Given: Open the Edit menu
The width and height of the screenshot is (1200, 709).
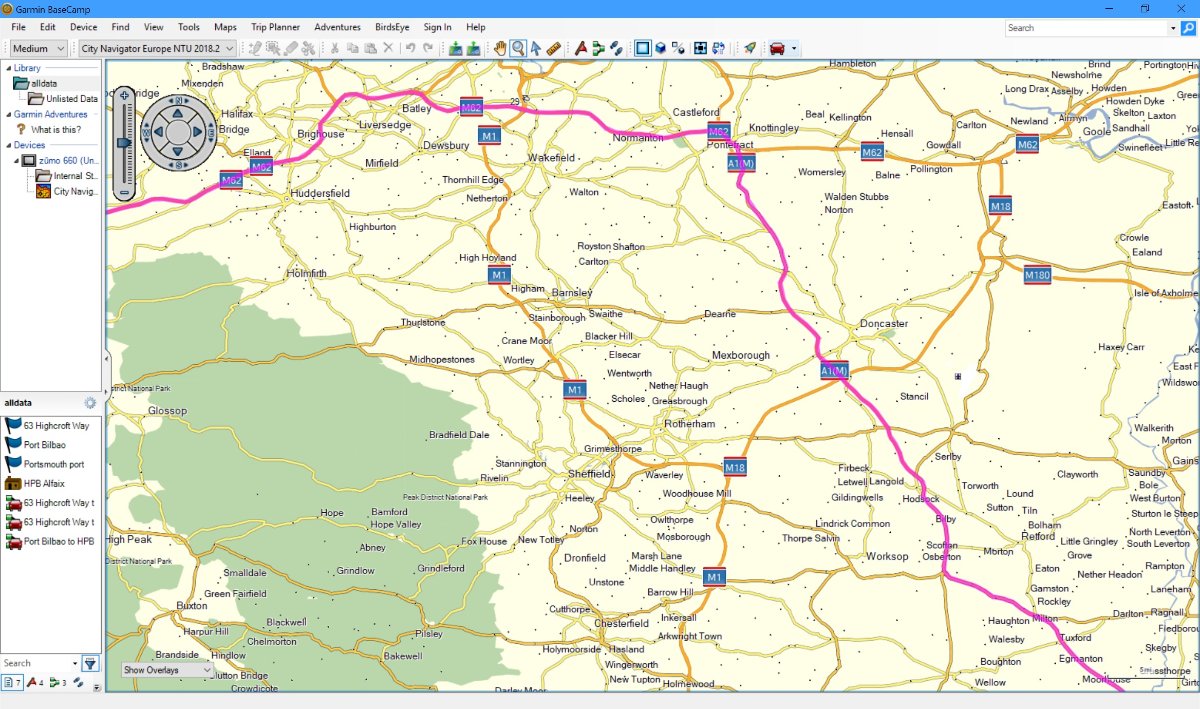Looking at the screenshot, I should (48, 27).
